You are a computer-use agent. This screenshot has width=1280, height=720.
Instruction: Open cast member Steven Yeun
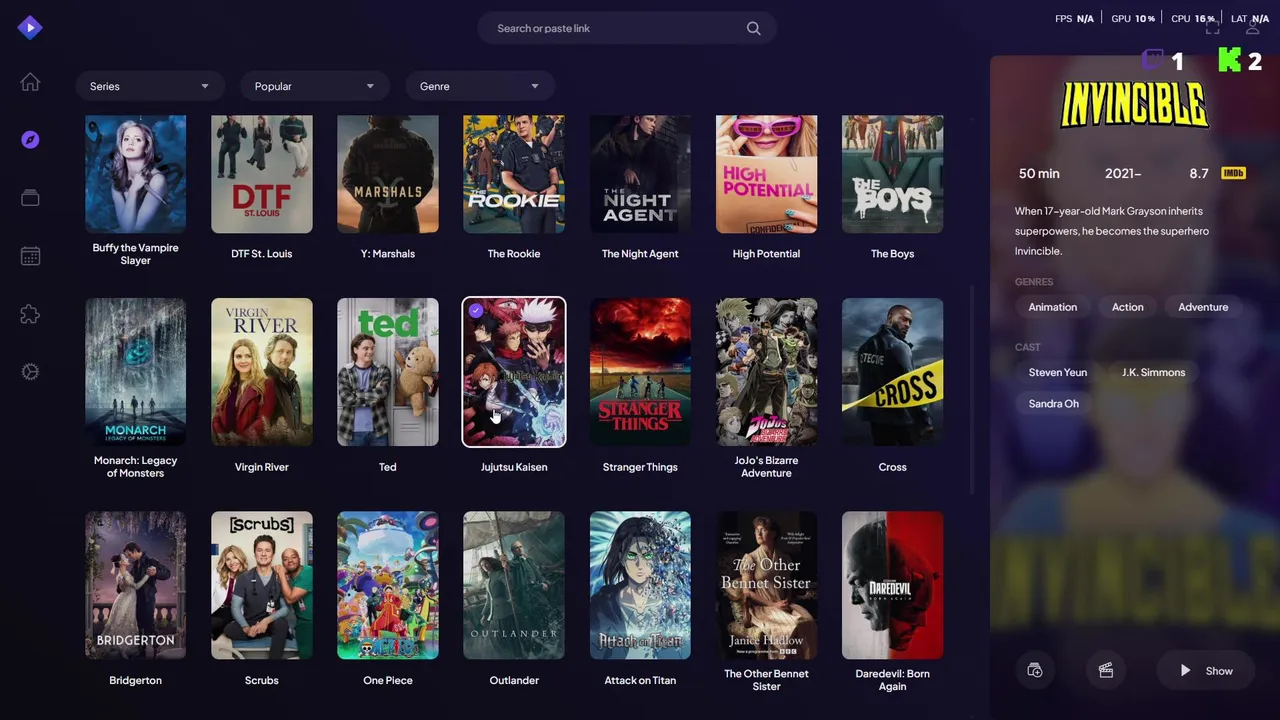(x=1058, y=372)
